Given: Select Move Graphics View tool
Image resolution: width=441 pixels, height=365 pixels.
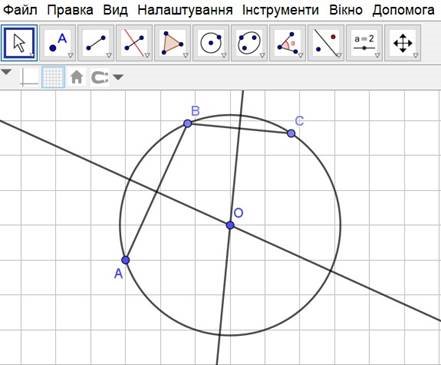Looking at the screenshot, I should pos(403,43).
